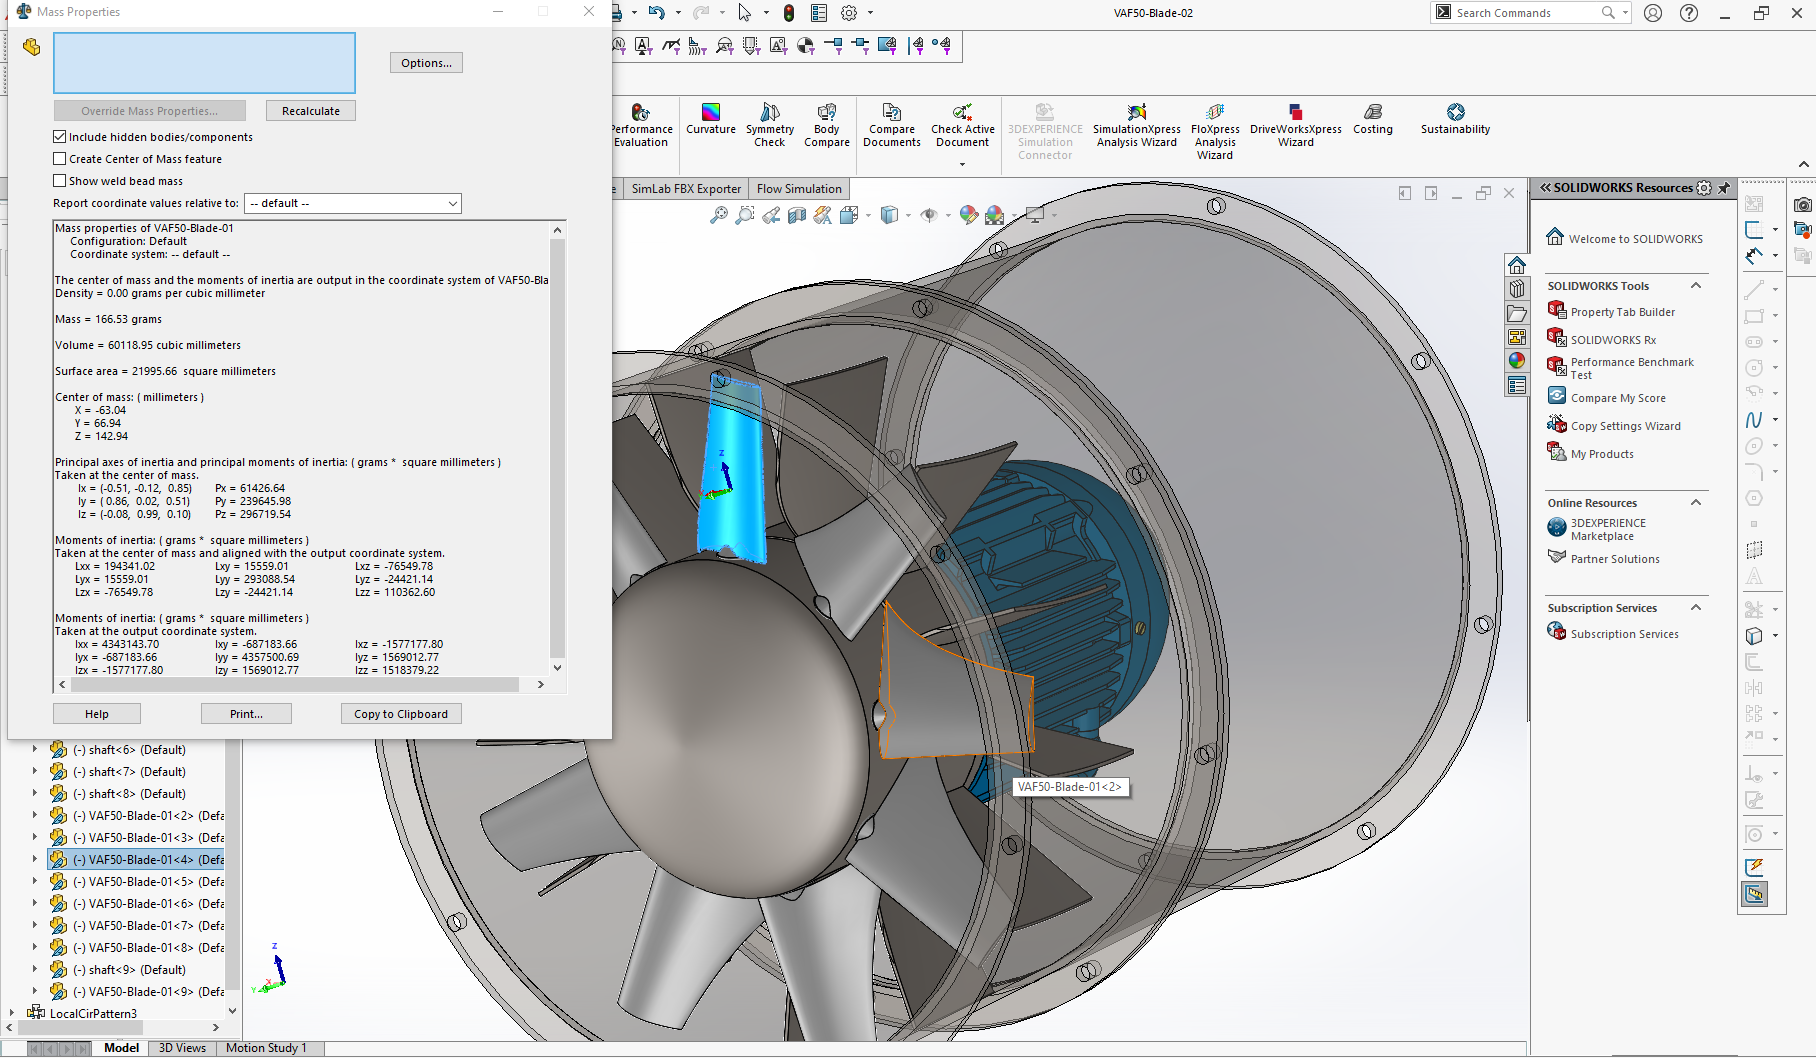Click the Help button in Mass Properties
The width and height of the screenshot is (1816, 1058).
tap(97, 714)
